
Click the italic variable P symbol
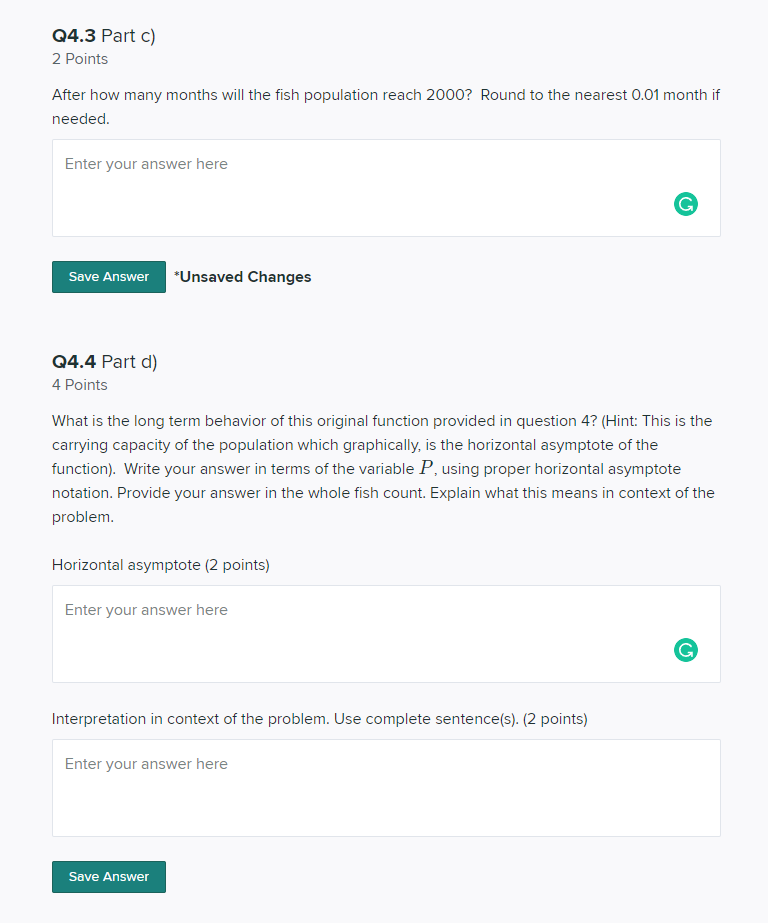pyautogui.click(x=426, y=468)
